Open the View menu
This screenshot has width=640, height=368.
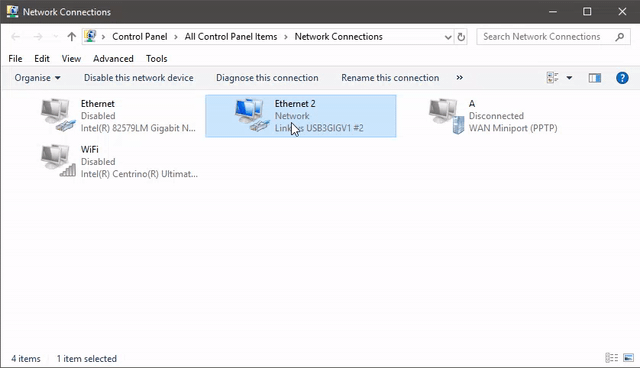71,59
